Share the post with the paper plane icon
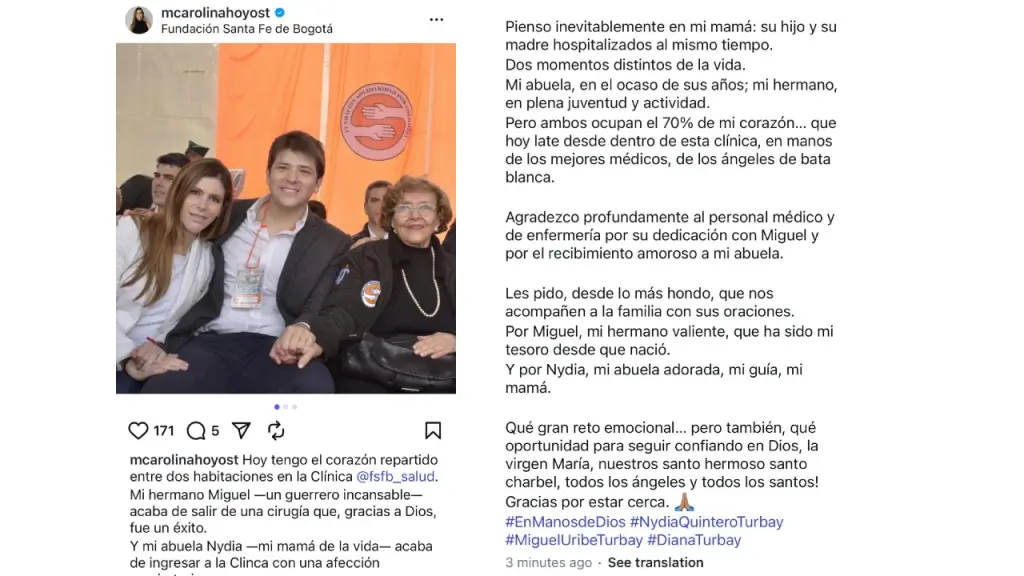This screenshot has height=576, width=1024. (241, 430)
